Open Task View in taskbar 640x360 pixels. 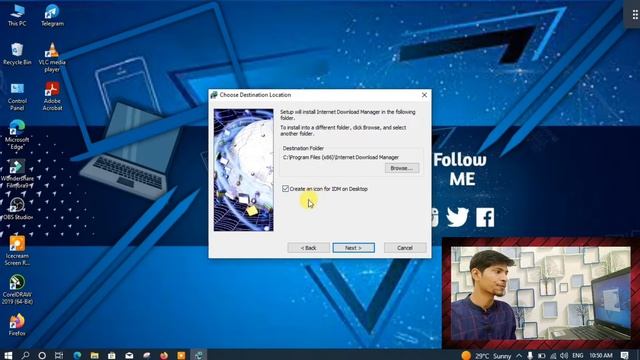59,355
